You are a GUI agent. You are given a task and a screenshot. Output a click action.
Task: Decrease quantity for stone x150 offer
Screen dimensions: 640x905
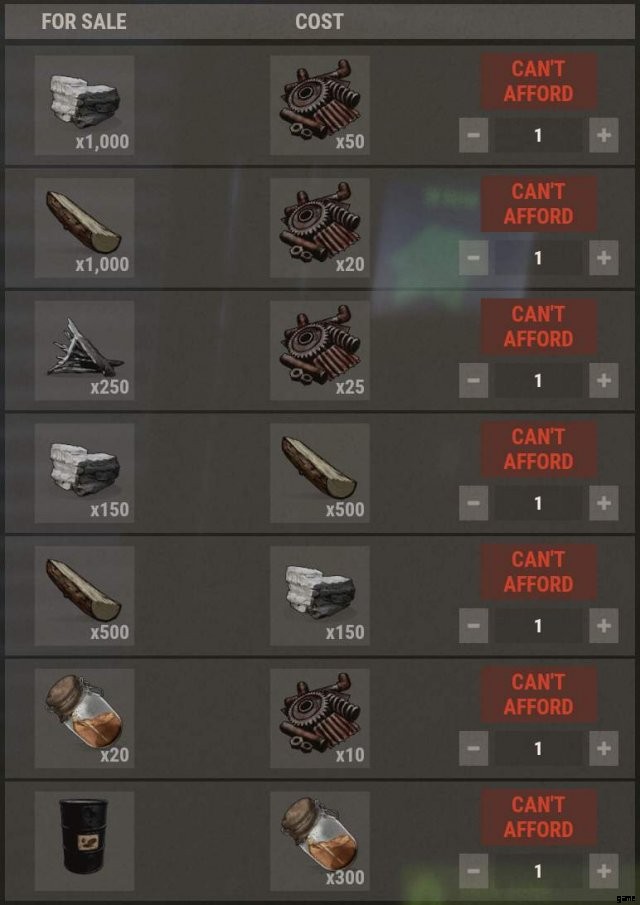point(473,503)
